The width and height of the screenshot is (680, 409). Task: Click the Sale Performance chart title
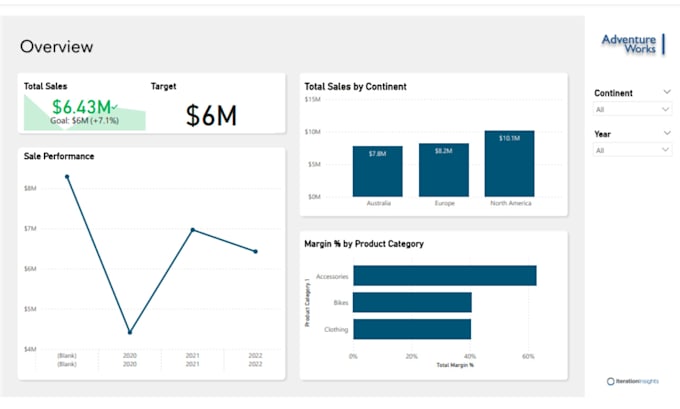[x=59, y=156]
